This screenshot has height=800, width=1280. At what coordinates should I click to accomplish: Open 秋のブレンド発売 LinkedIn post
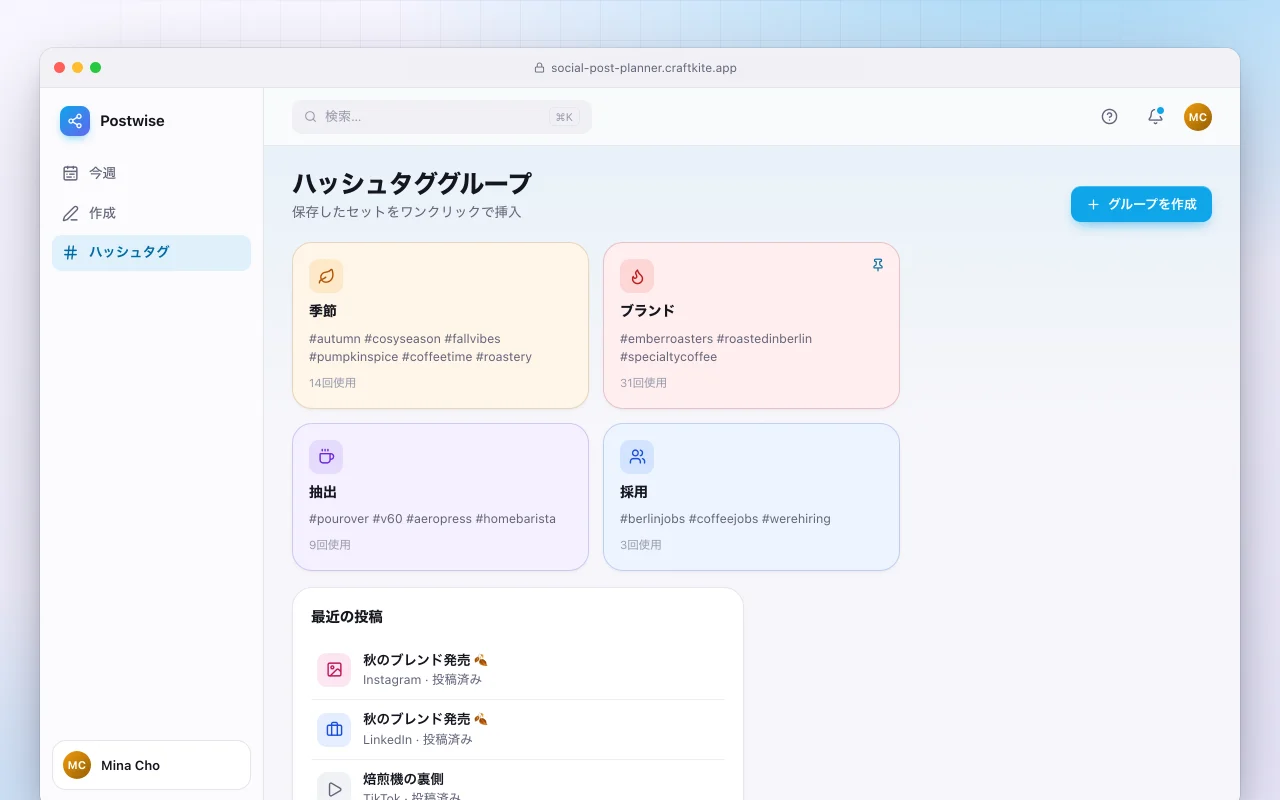coord(518,730)
